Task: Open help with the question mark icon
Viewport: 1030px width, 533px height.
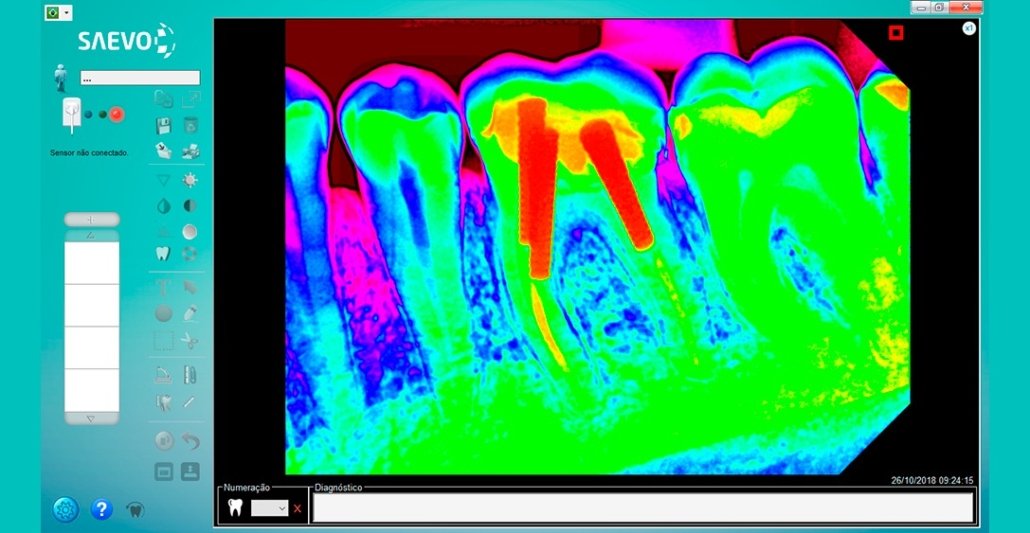Action: coord(101,509)
